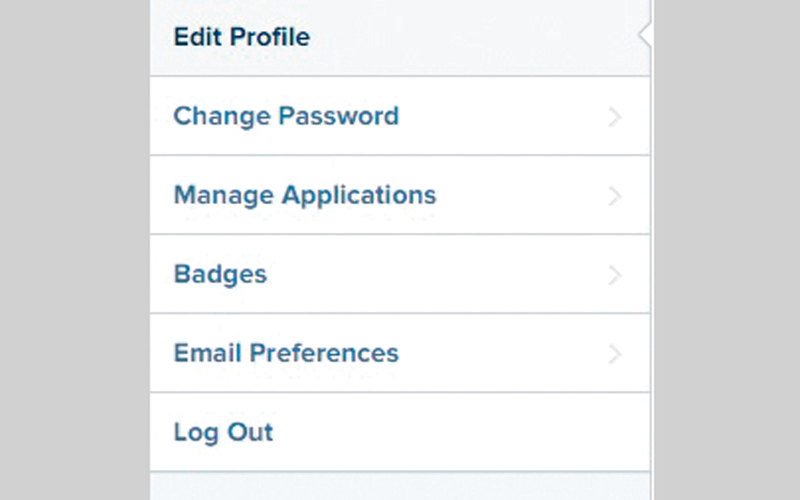Go to the Badges section

[x=220, y=274]
